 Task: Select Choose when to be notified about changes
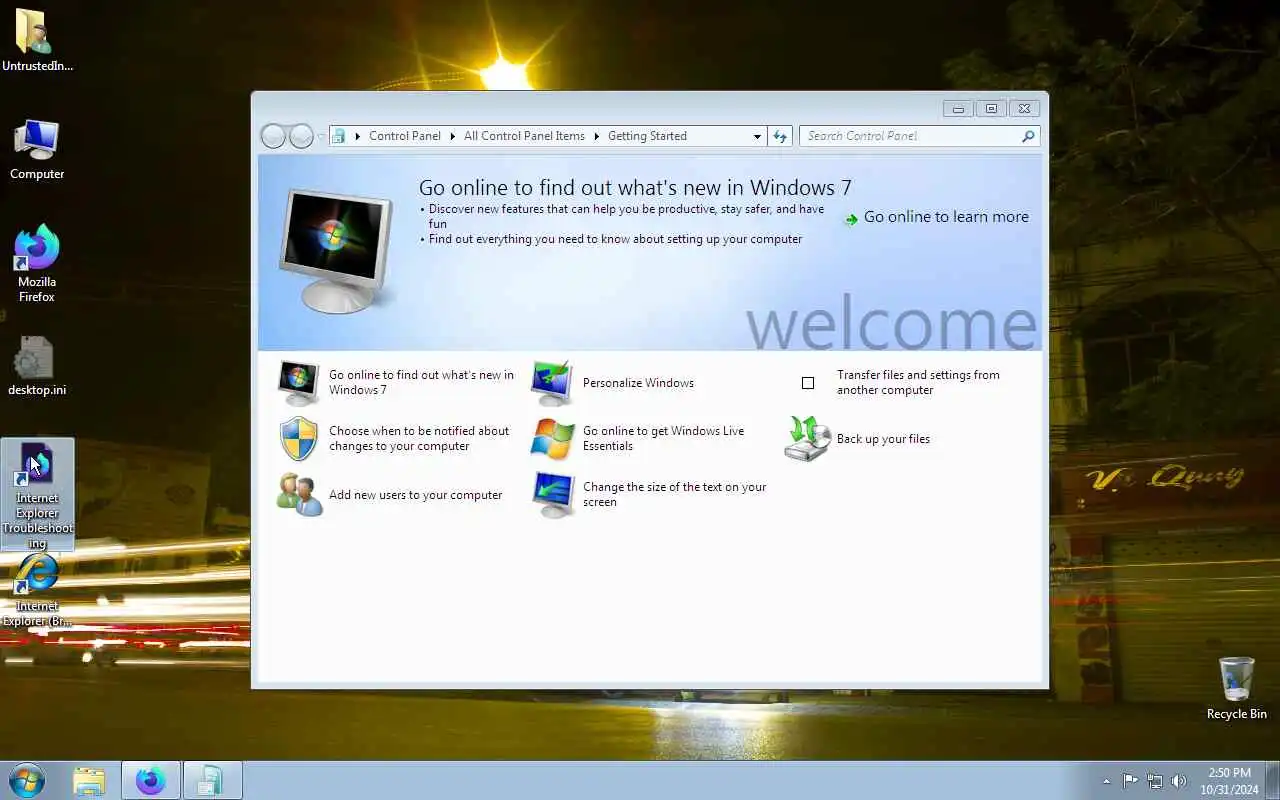pos(419,438)
